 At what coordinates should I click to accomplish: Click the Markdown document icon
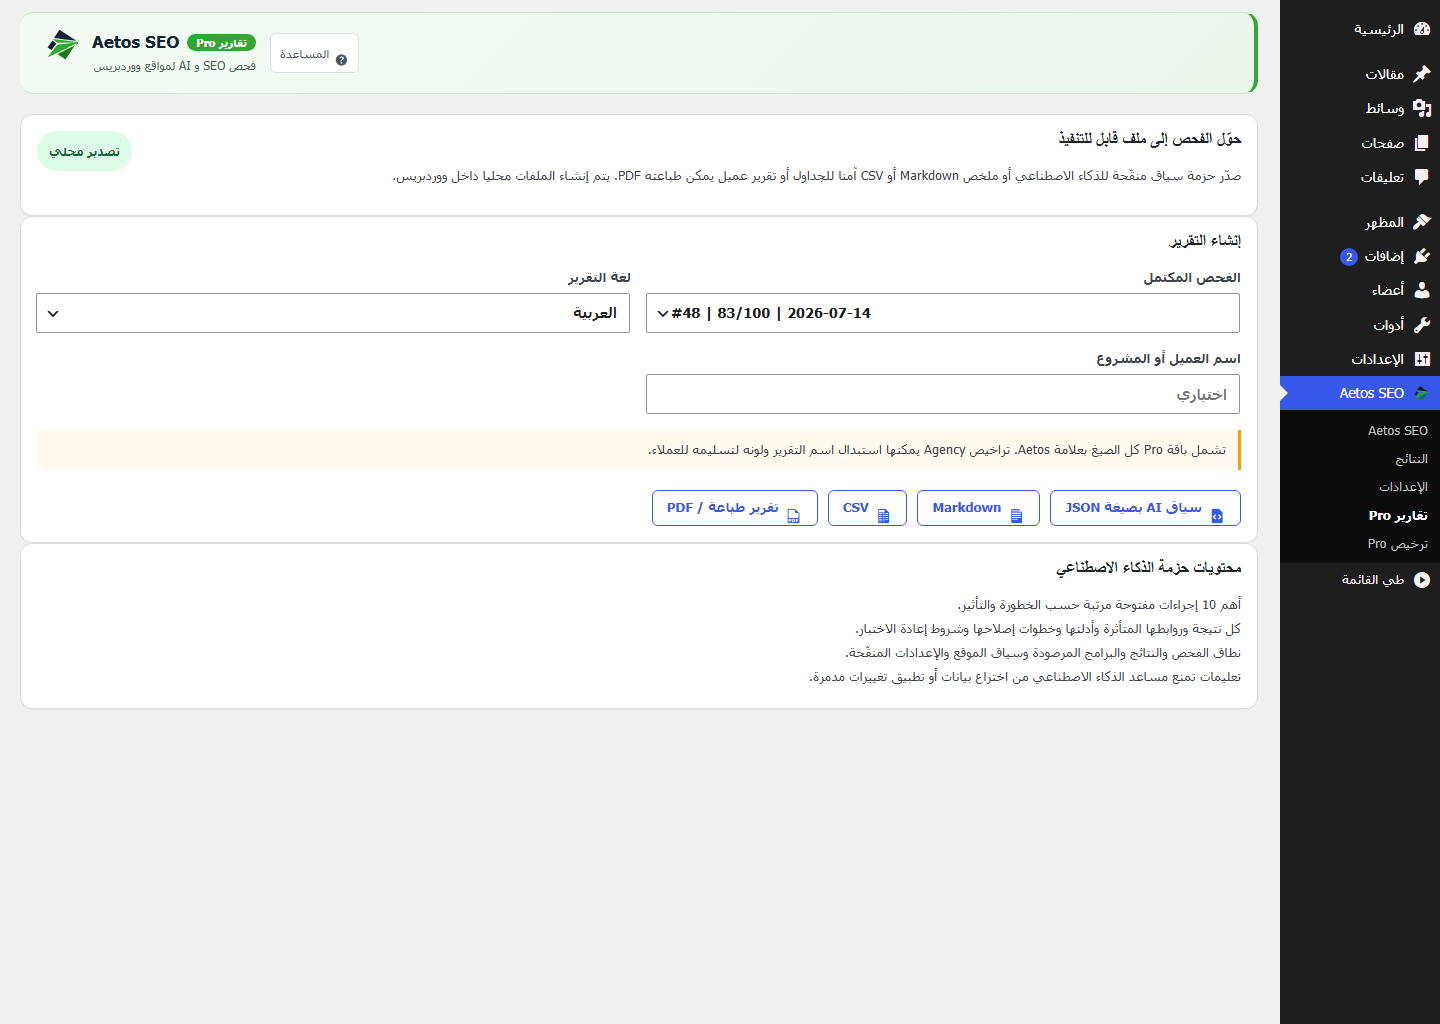[1016, 516]
